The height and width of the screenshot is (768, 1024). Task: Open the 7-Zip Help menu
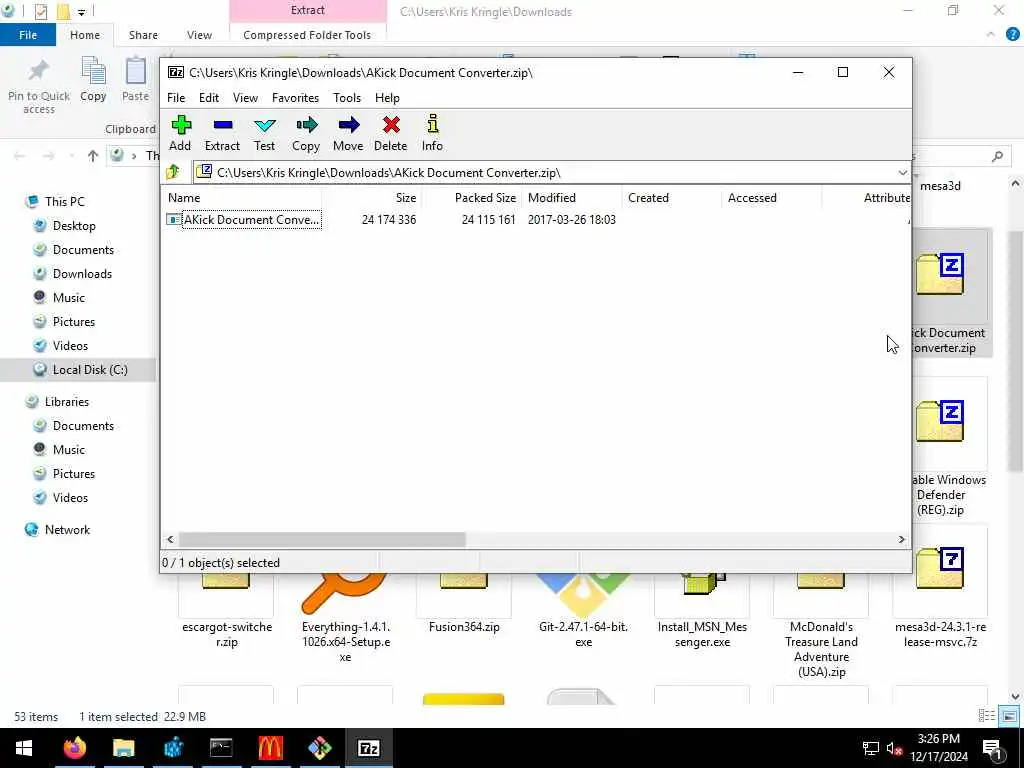[x=387, y=98]
